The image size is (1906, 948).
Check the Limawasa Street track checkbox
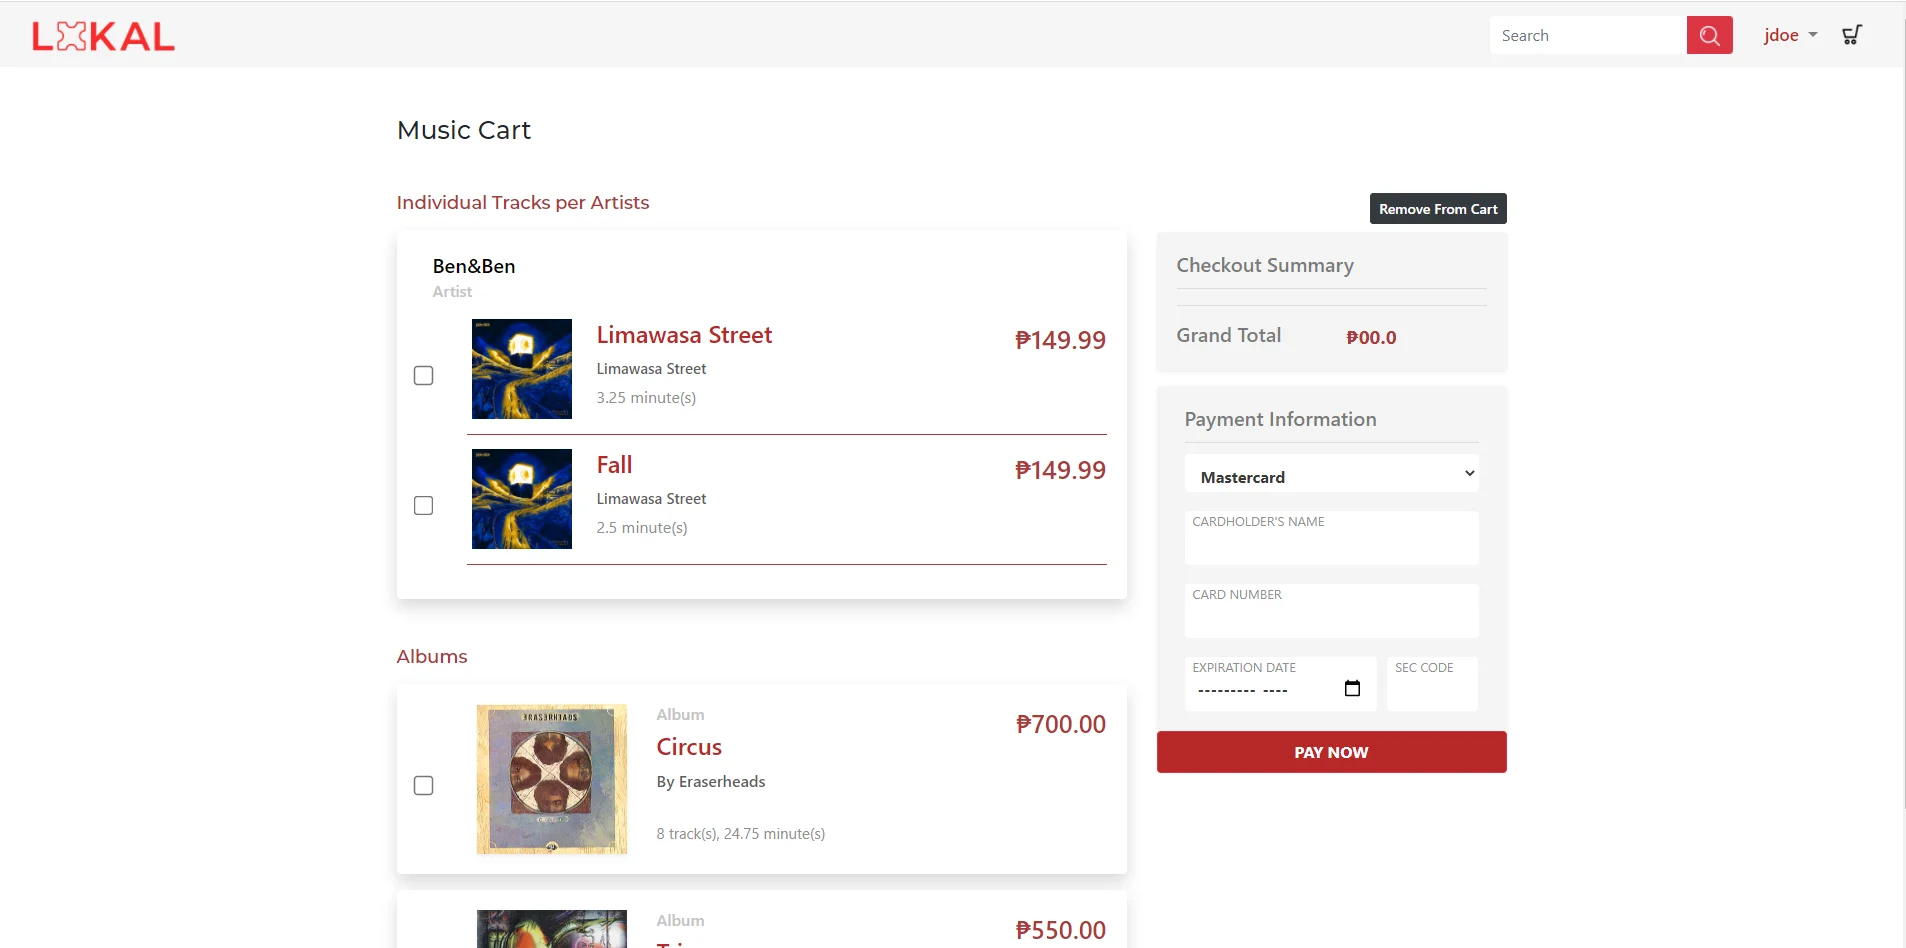click(424, 376)
